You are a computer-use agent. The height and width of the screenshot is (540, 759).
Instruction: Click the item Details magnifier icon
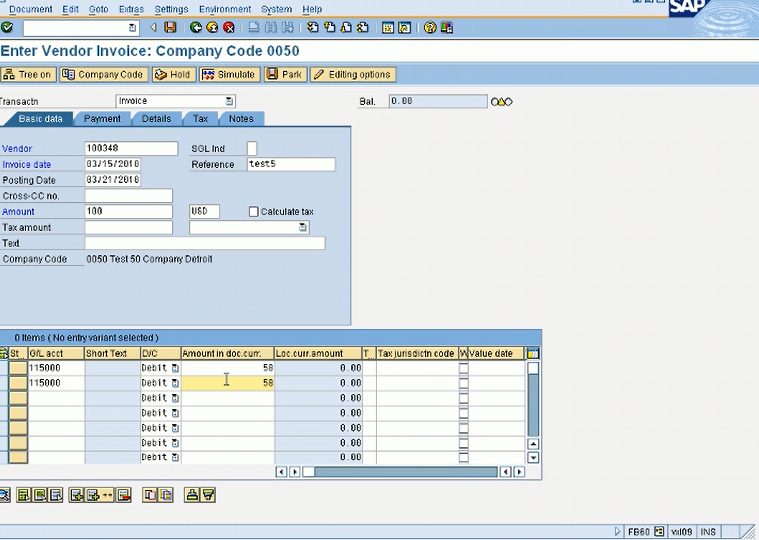[4, 495]
